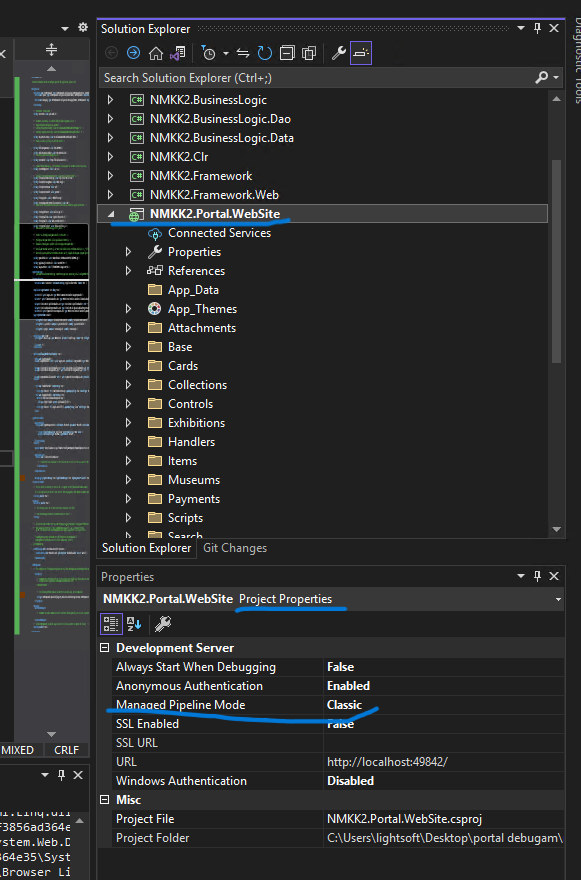This screenshot has width=581, height=880.
Task: Pin the Properties panel
Action: (537, 576)
